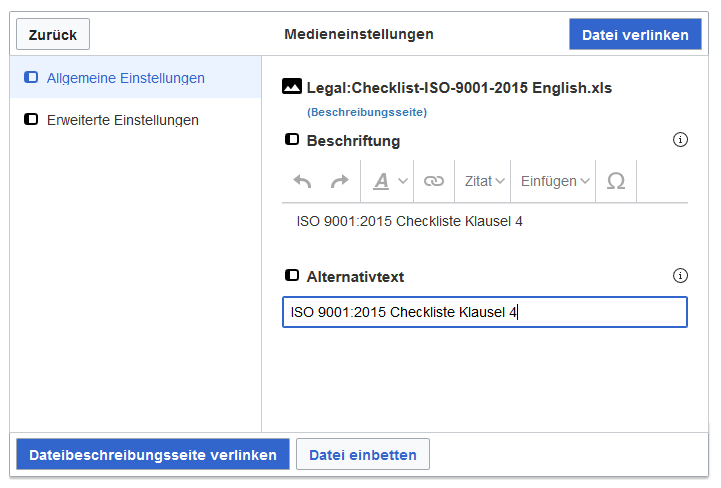Open the Zitat dropdown
This screenshot has width=721, height=488.
click(484, 181)
